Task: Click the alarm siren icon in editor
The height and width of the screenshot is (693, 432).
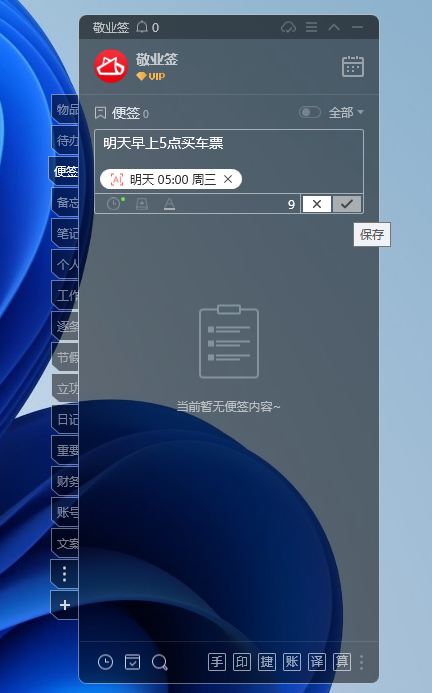Action: click(142, 204)
